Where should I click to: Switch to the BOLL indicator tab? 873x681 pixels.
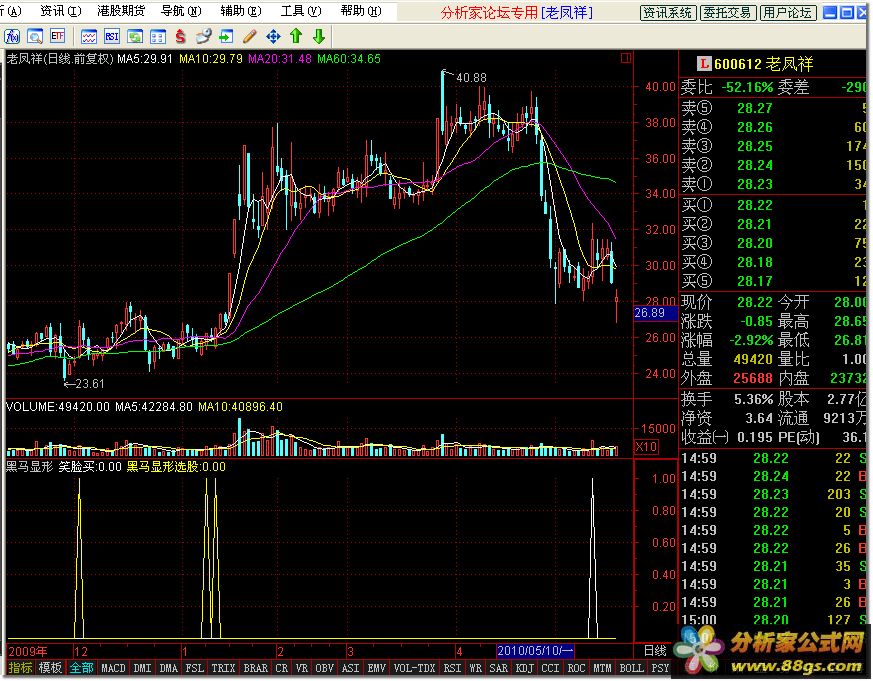coord(631,668)
